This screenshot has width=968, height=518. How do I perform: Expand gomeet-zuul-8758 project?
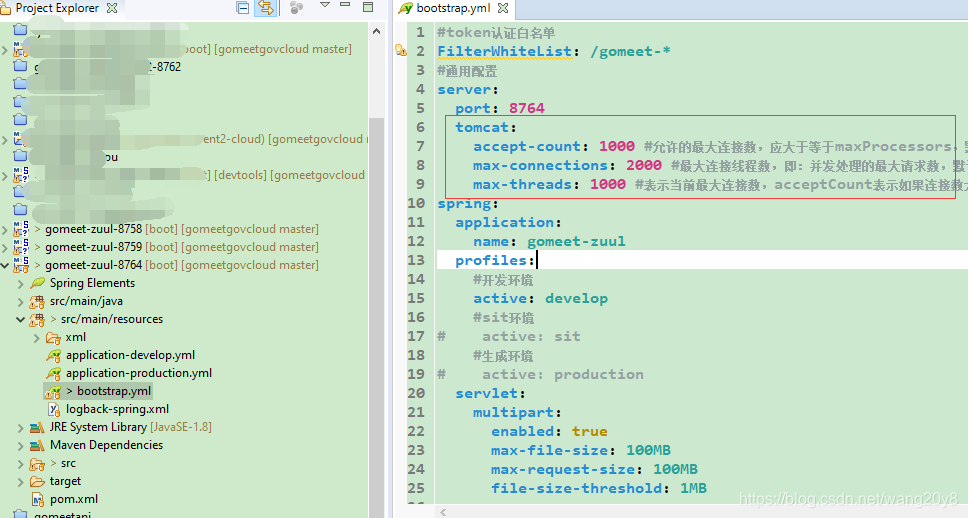click(6, 229)
